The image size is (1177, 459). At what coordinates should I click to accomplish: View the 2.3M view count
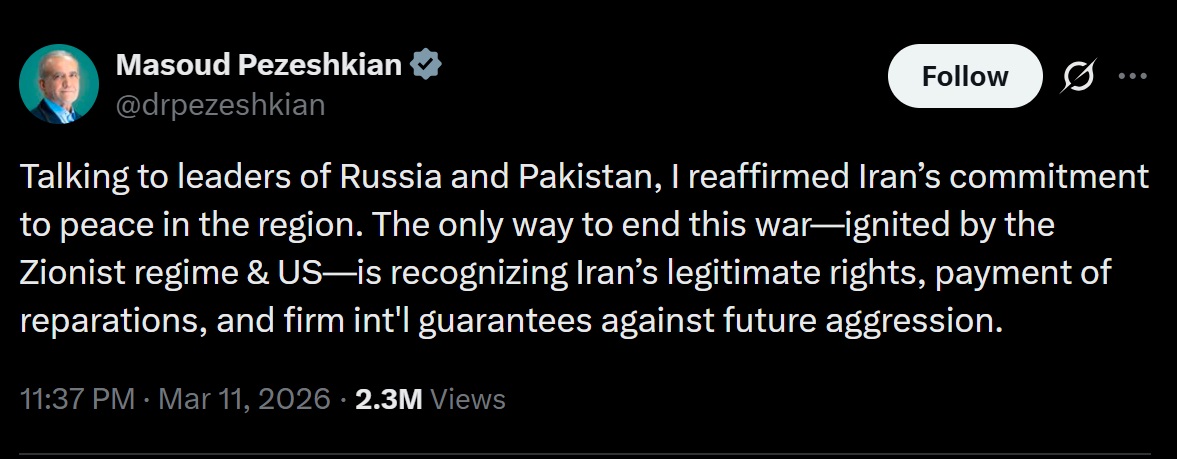tap(389, 399)
